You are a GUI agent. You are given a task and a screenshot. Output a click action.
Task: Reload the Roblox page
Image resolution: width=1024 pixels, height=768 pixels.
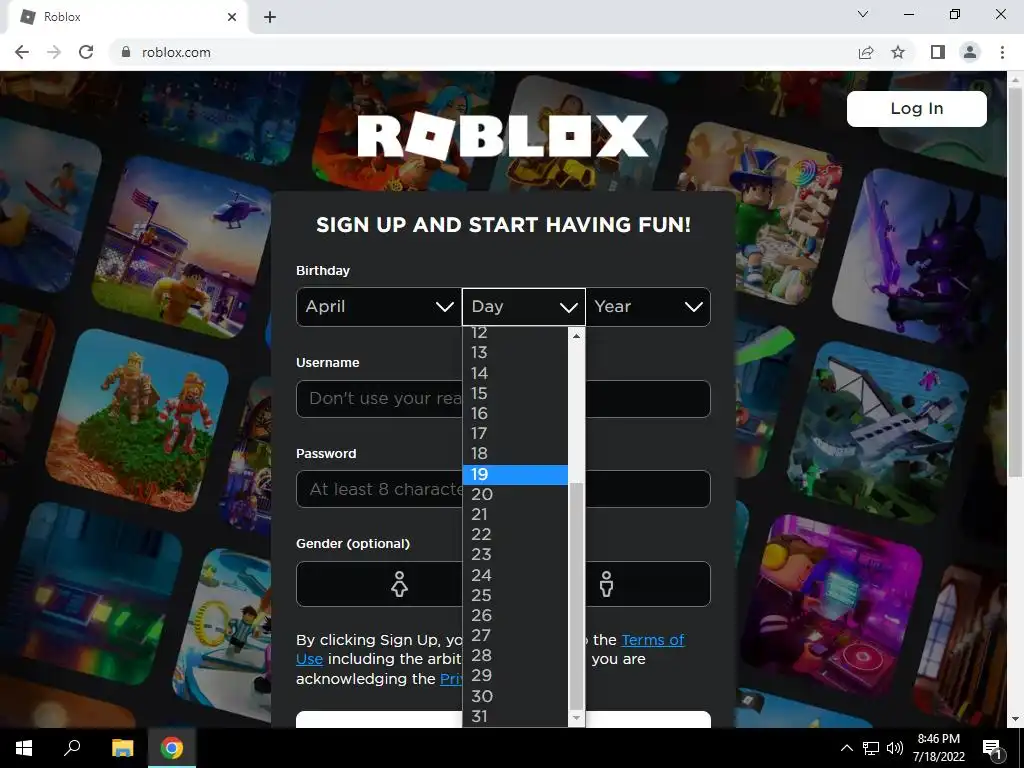click(x=86, y=52)
